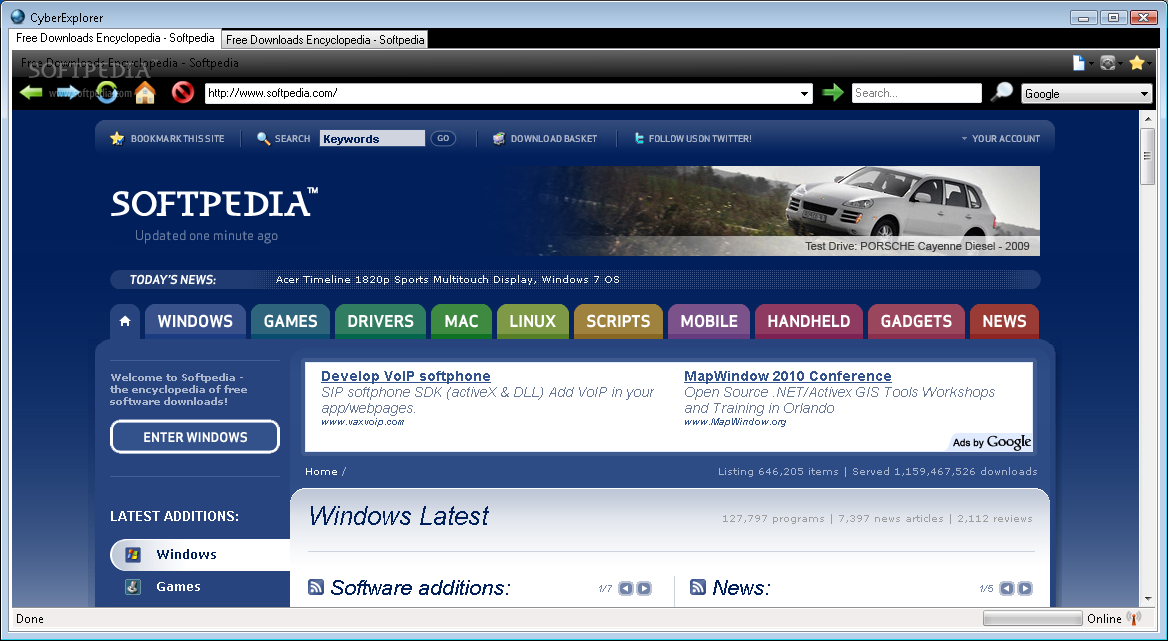Switch to the second Softpedia browser tab
The image size is (1168, 641).
tap(325, 39)
